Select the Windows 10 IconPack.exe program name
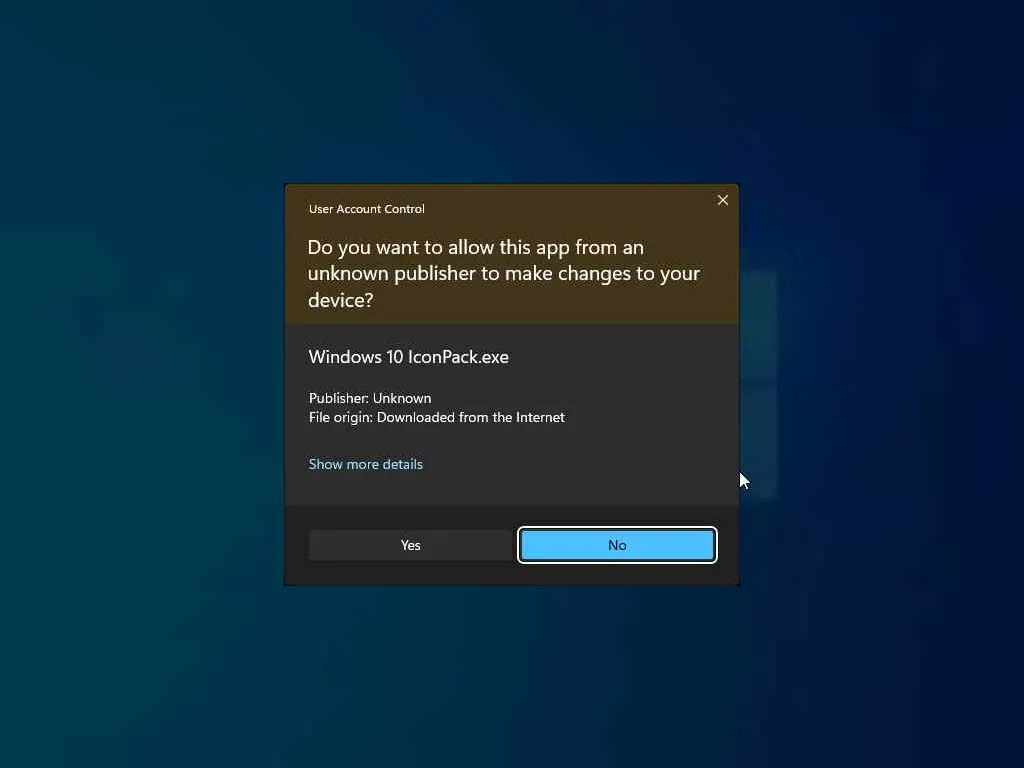The image size is (1024, 768). (409, 357)
